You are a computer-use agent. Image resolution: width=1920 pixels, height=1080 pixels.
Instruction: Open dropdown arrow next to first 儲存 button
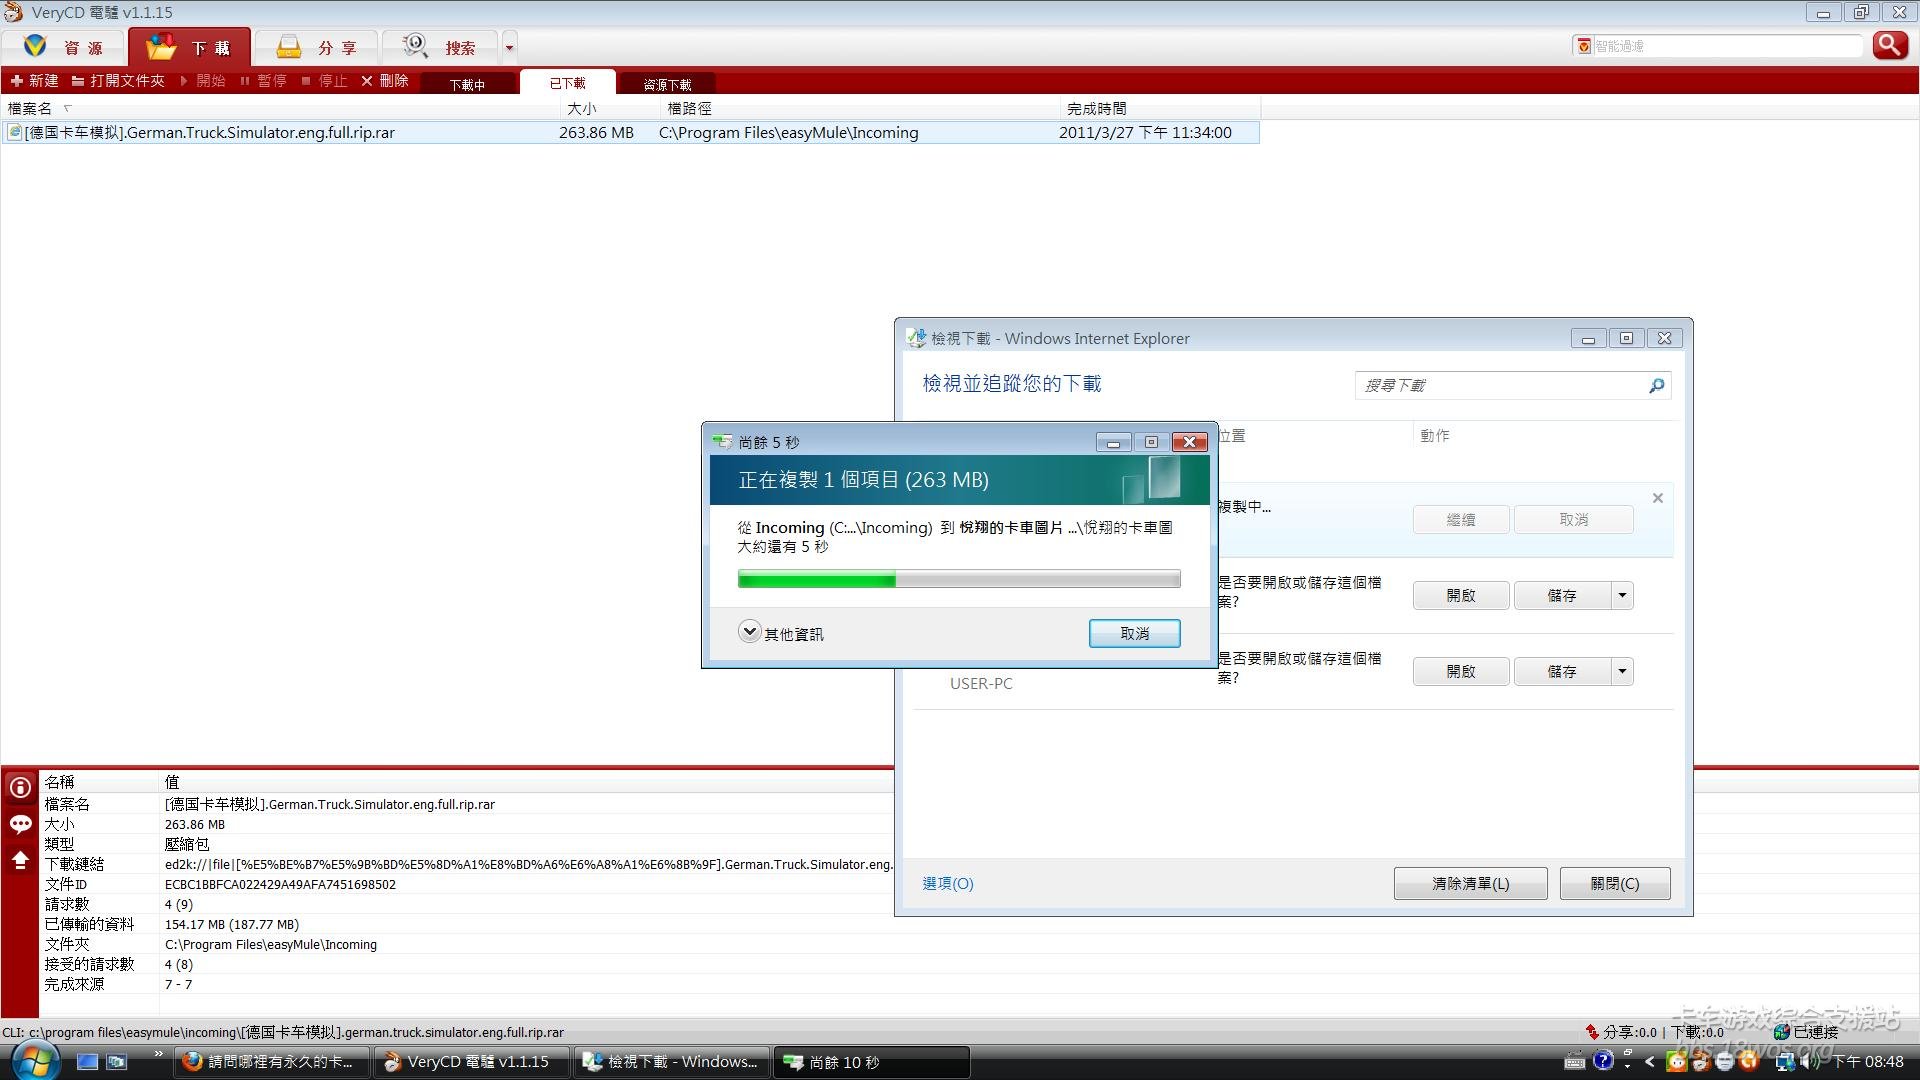tap(1622, 596)
